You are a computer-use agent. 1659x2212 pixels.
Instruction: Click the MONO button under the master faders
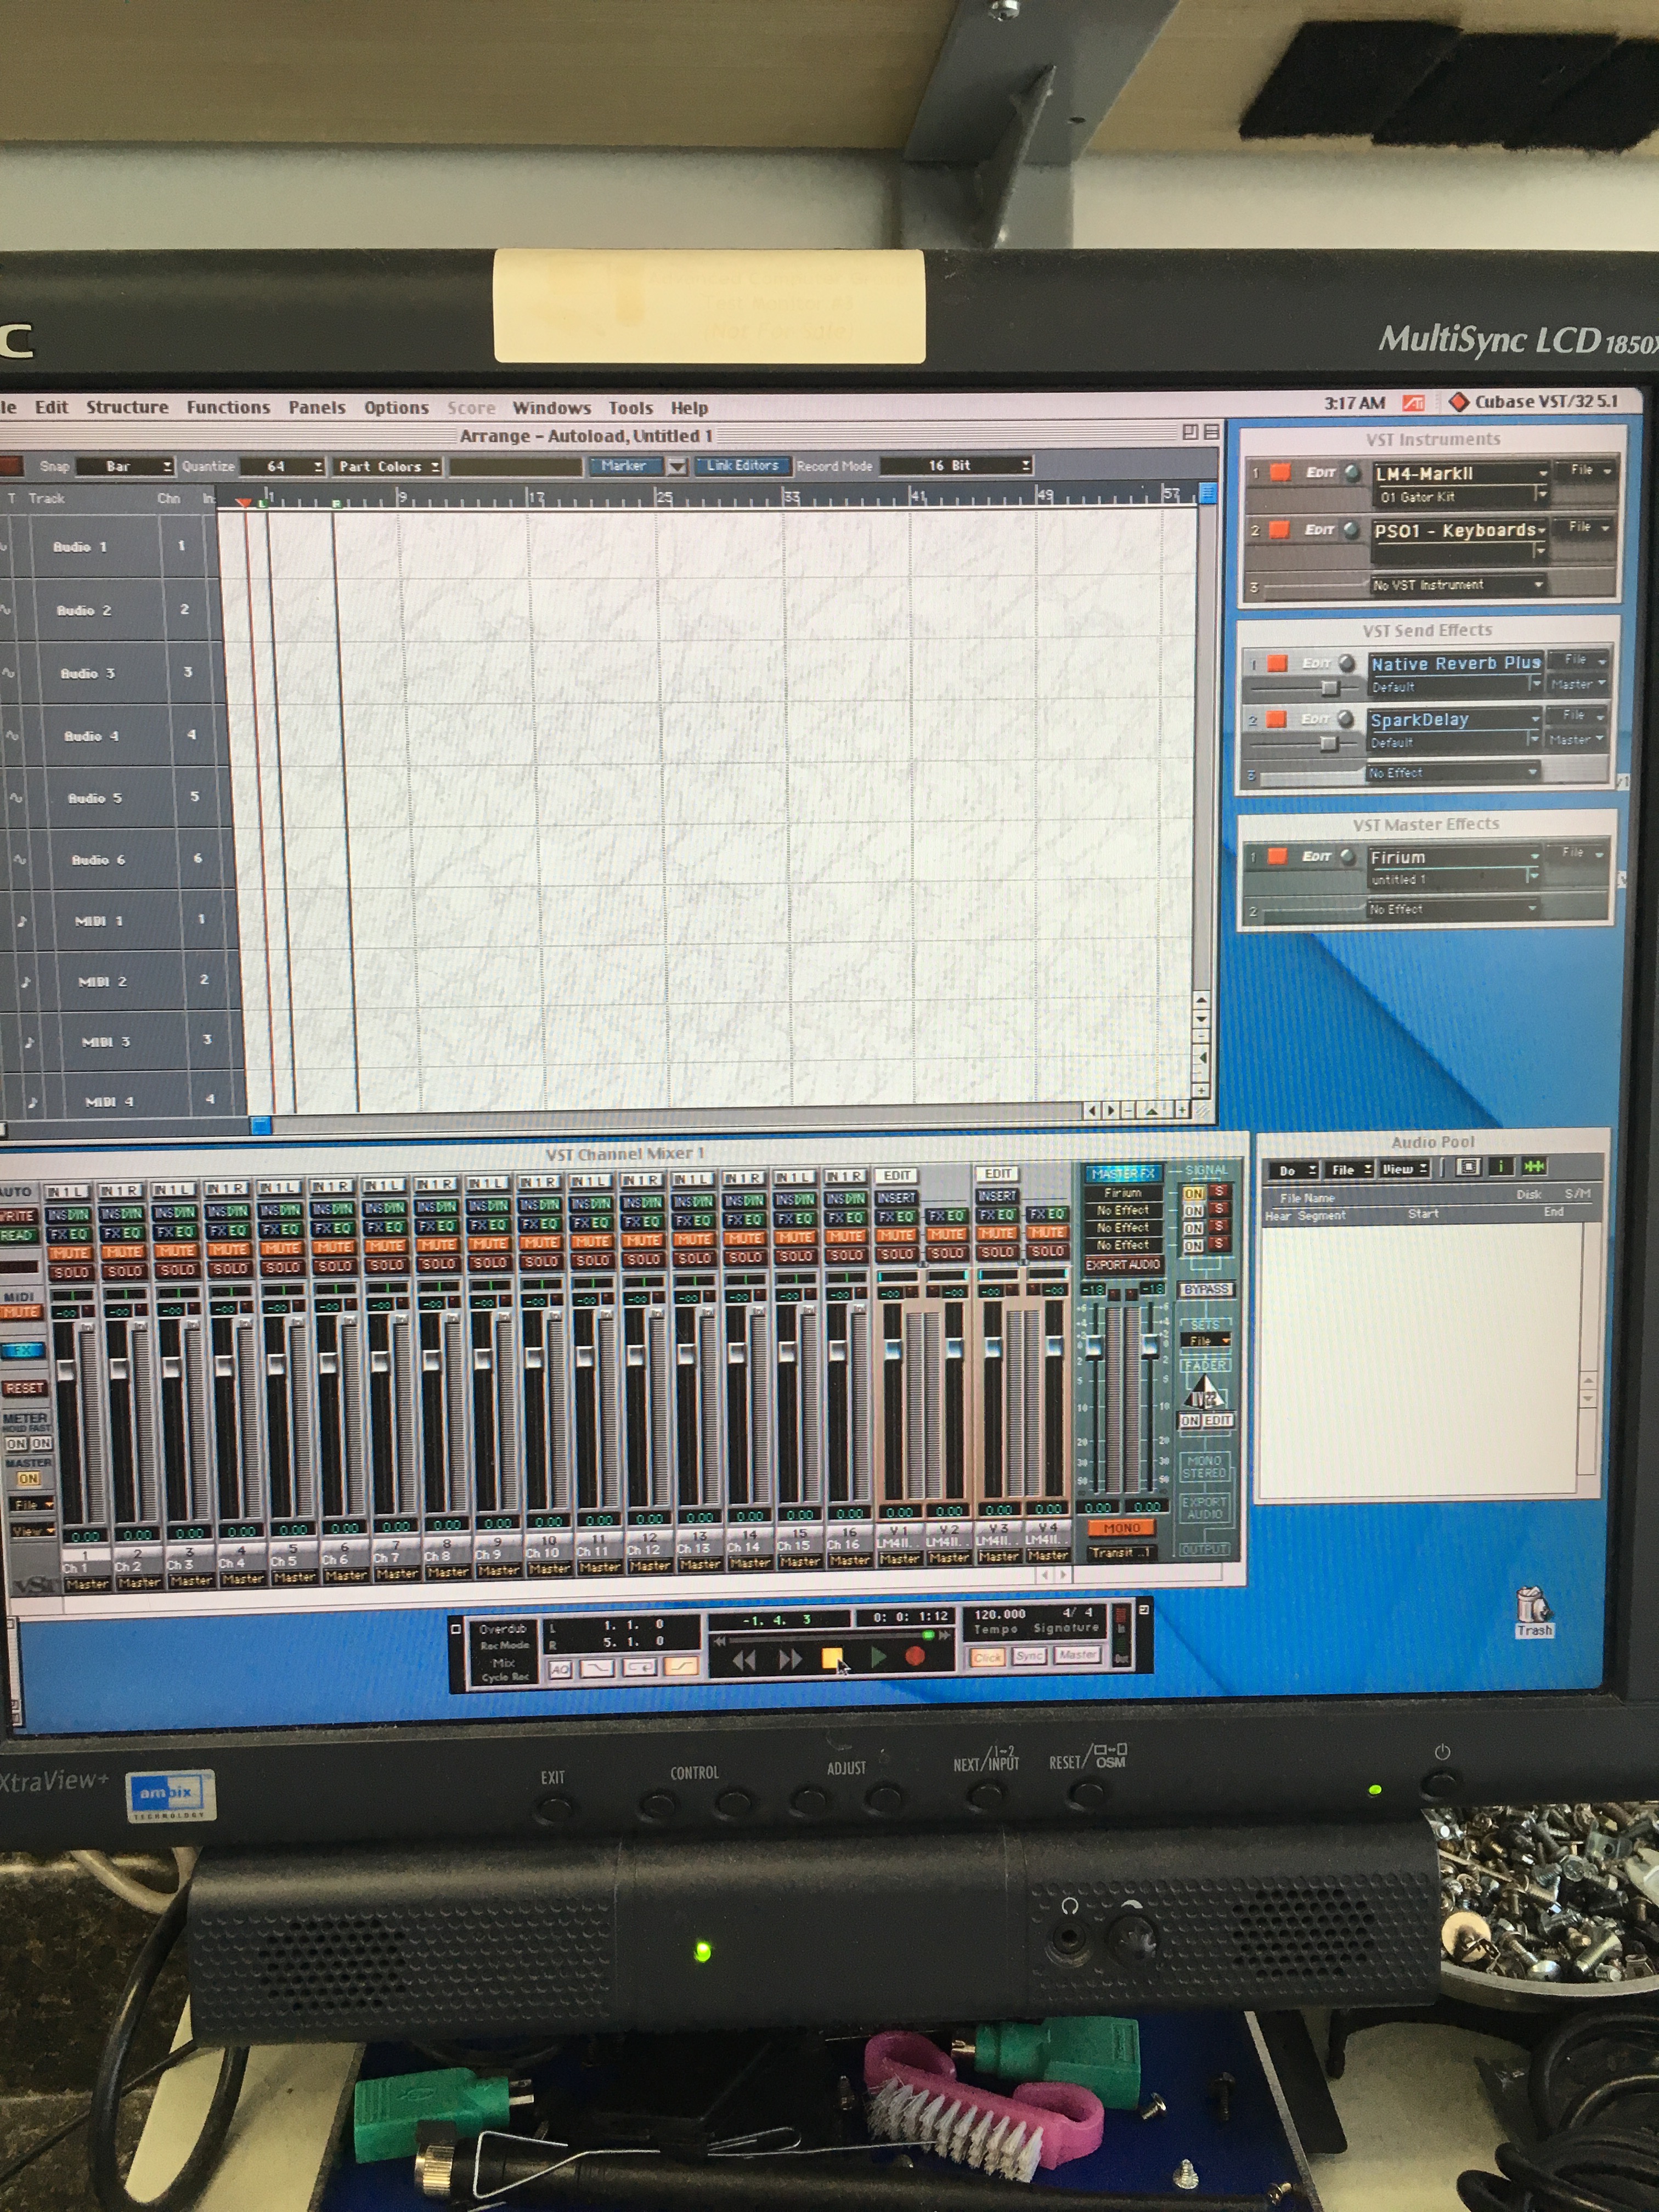pos(1121,1528)
